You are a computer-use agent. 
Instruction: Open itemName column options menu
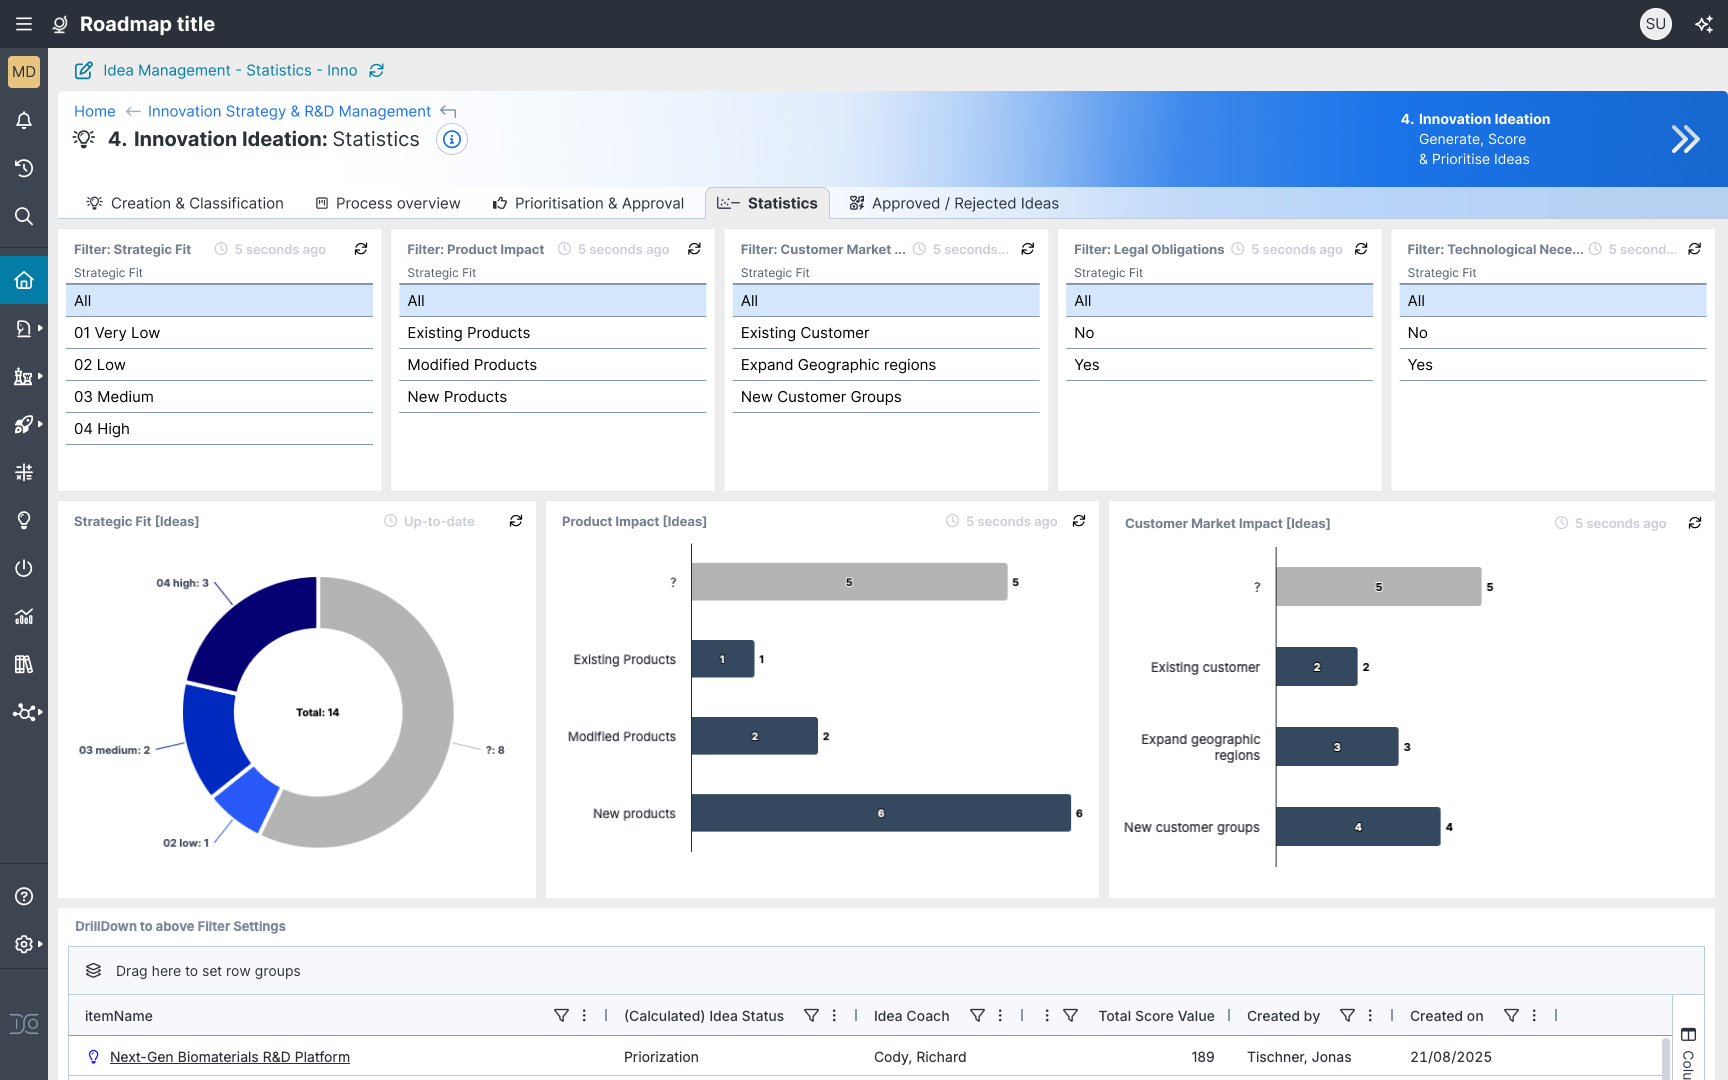(585, 1015)
